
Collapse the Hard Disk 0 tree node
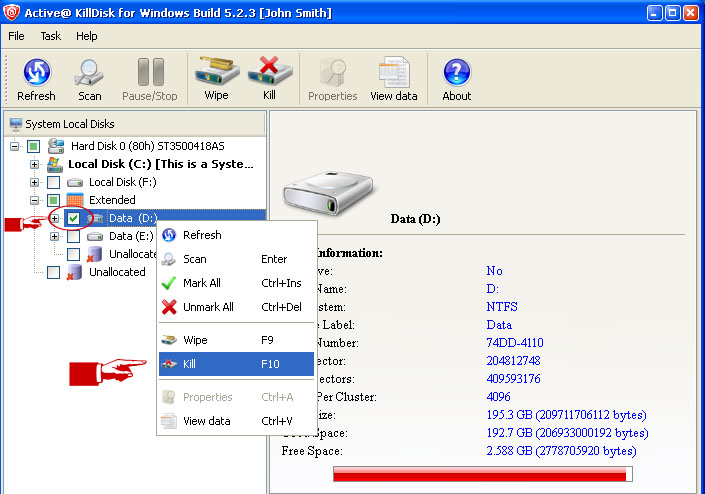tap(14, 146)
